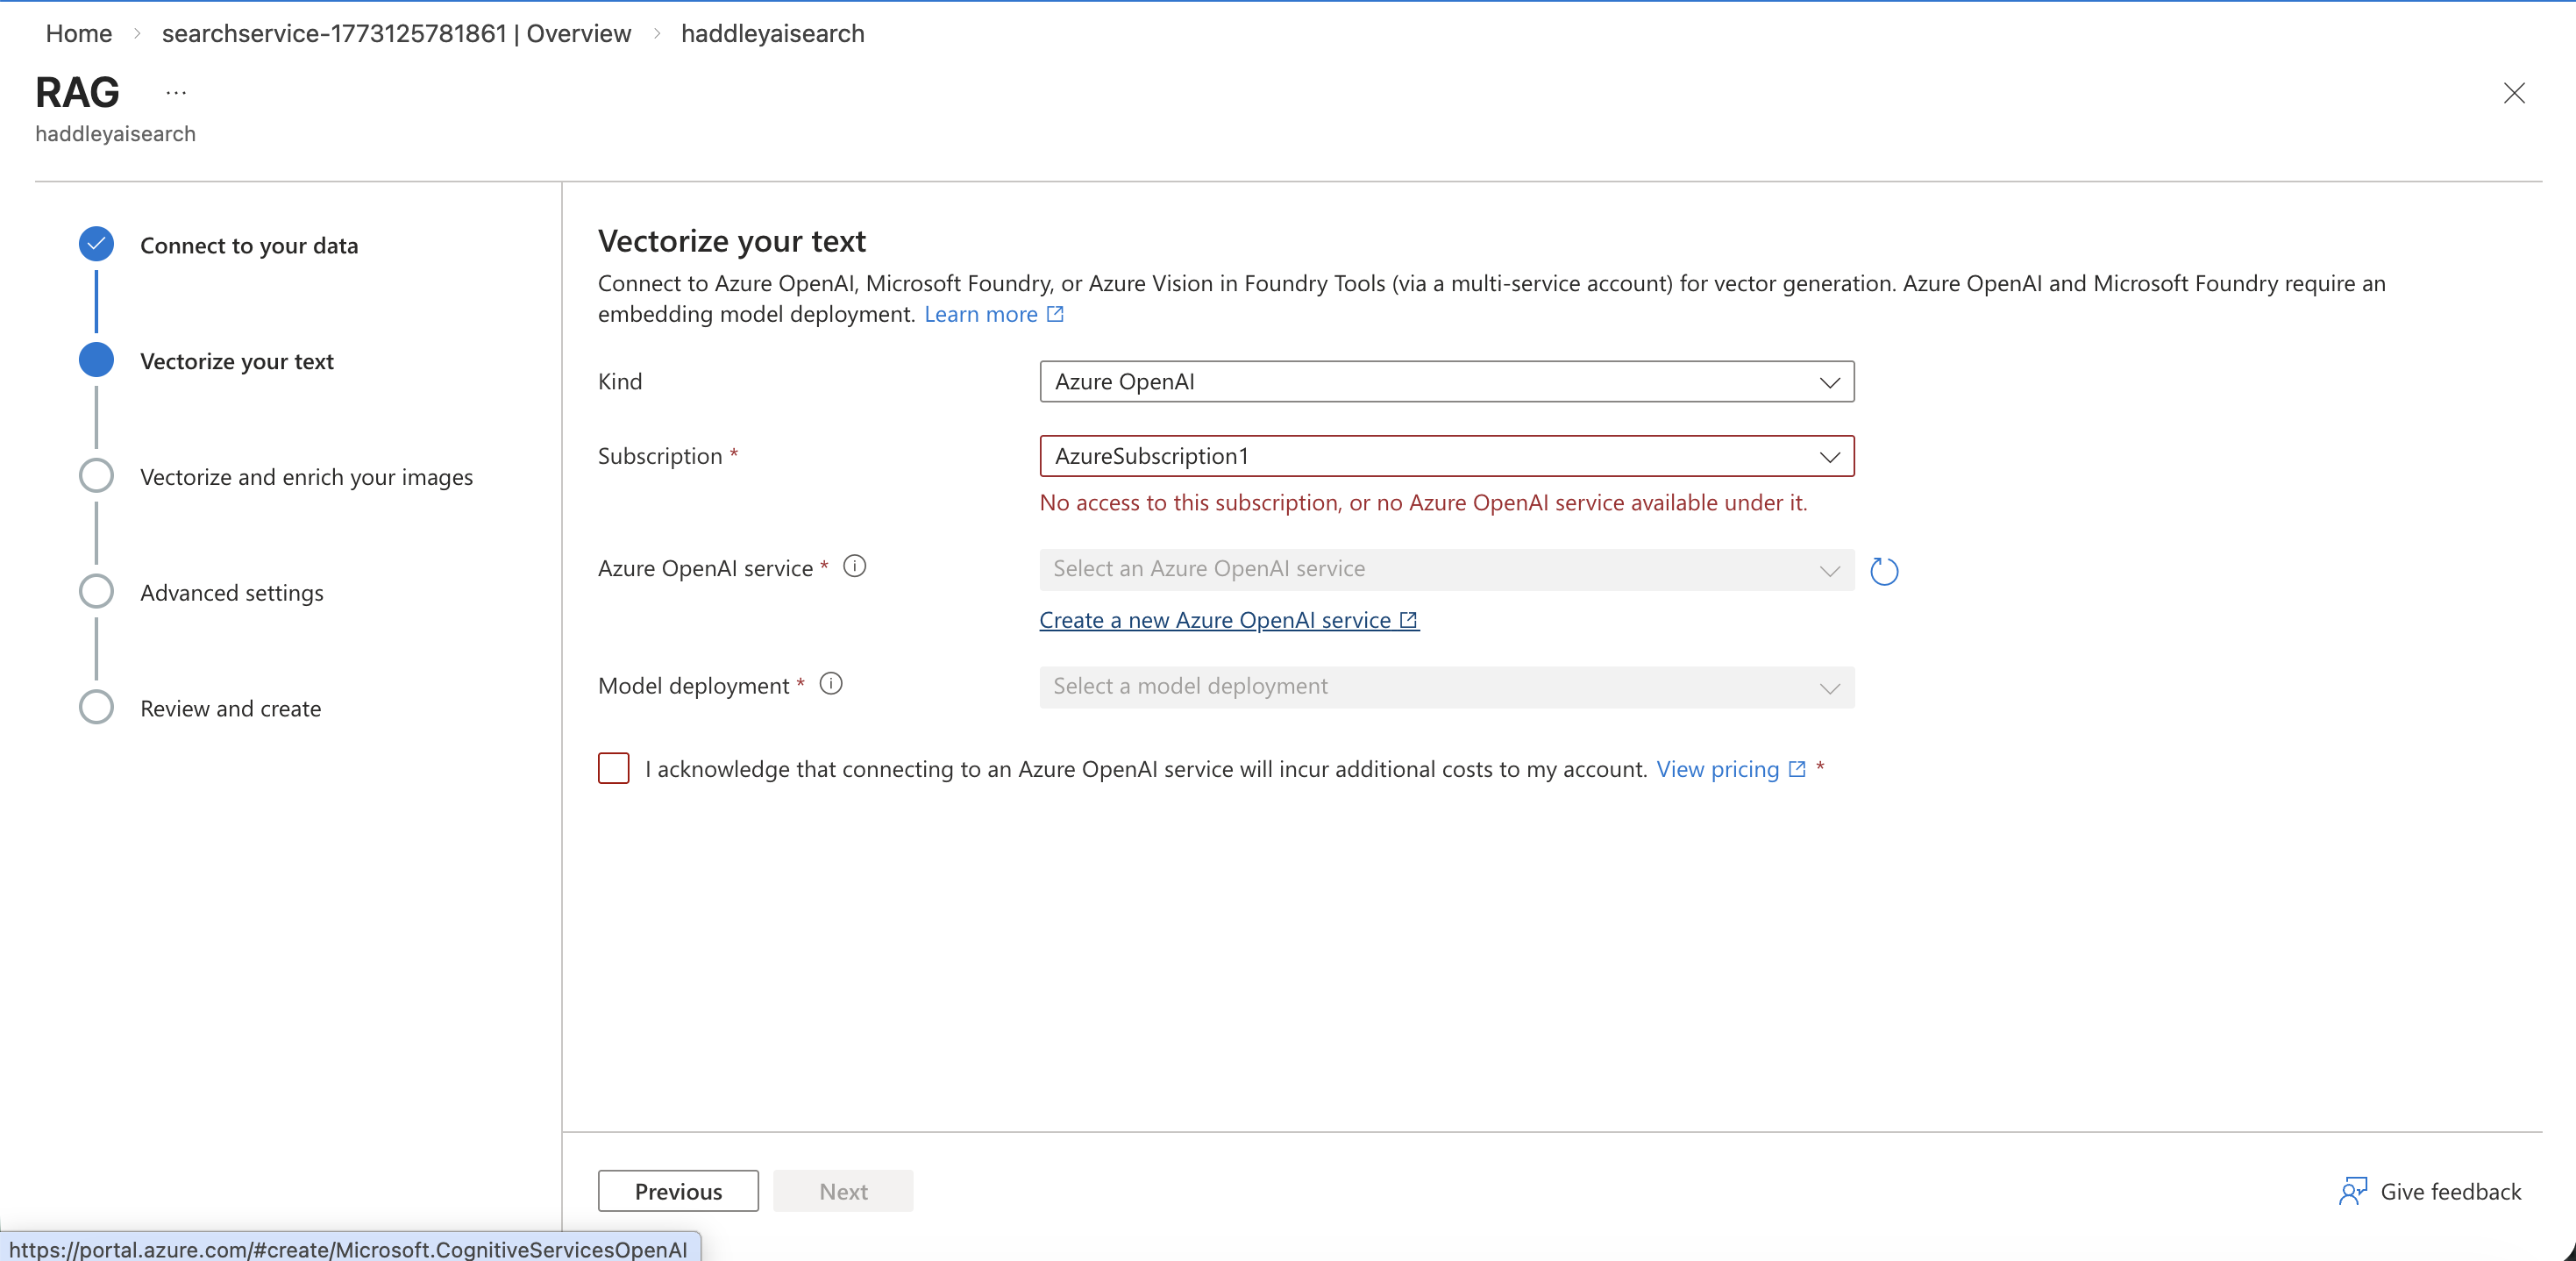Click the Vectorize and enrich your images step circle
Viewport: 2576px width, 1261px height.
click(96, 476)
